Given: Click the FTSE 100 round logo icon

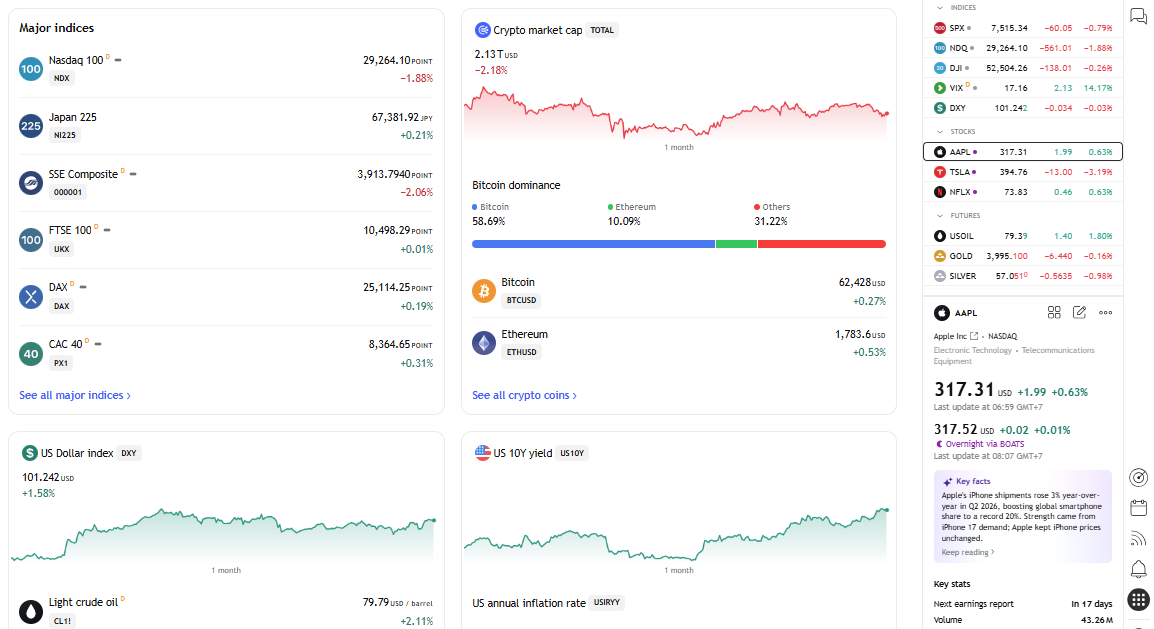Looking at the screenshot, I should [x=31, y=240].
